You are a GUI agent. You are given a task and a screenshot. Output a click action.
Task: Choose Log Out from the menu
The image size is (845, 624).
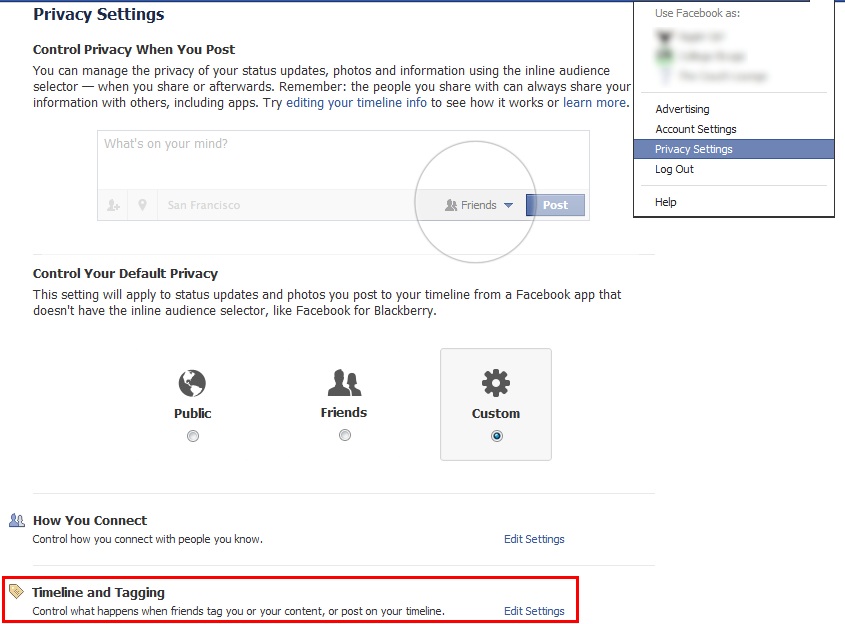tap(674, 169)
